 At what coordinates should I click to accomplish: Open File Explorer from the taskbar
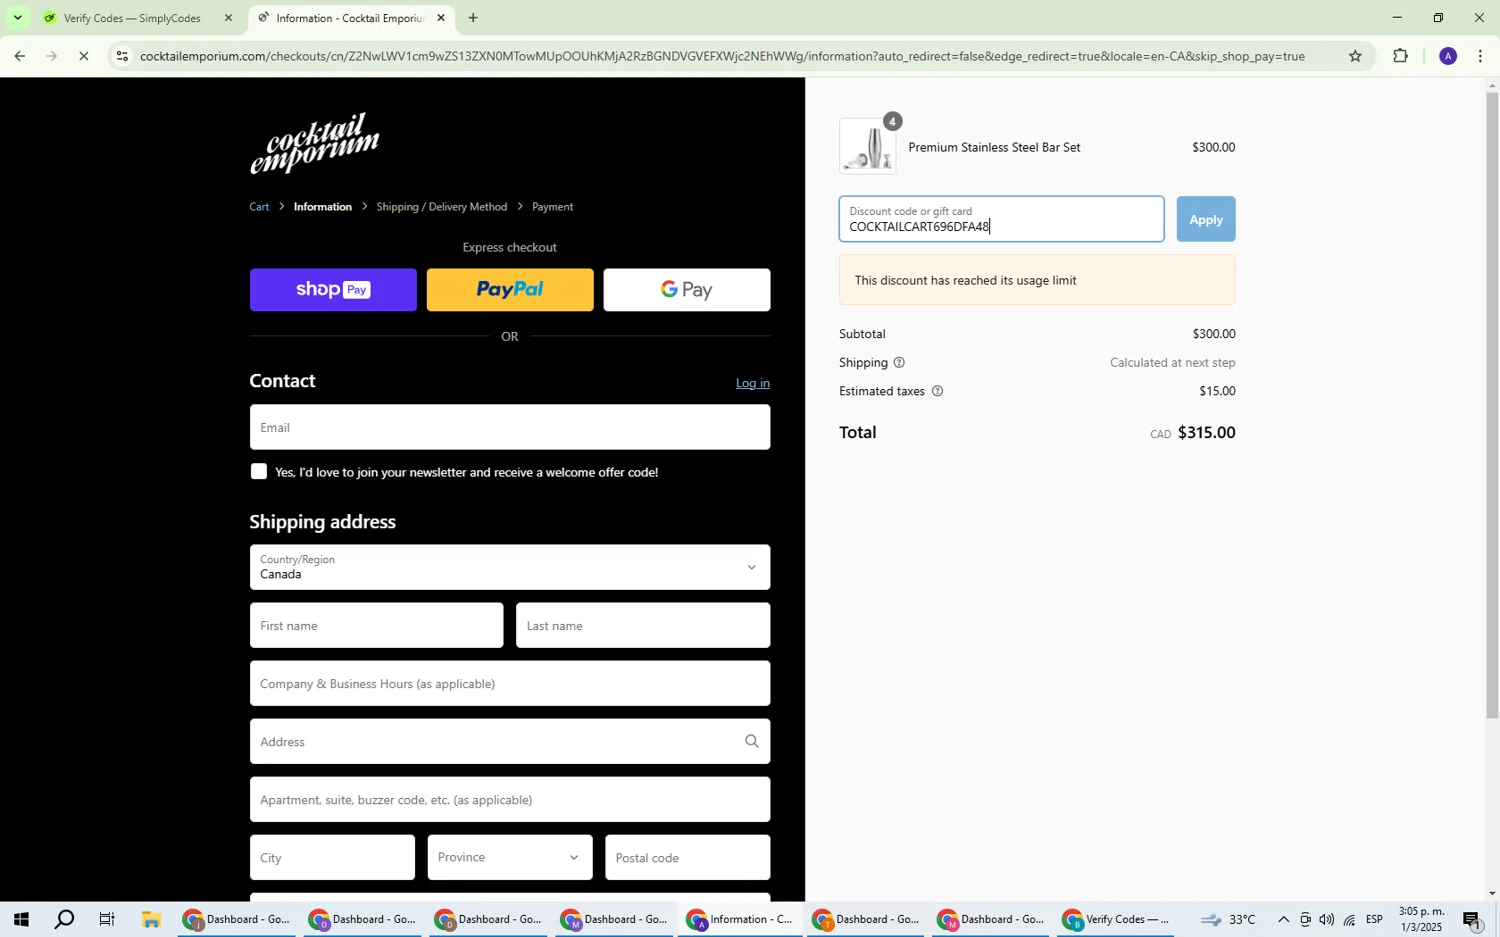click(151, 920)
